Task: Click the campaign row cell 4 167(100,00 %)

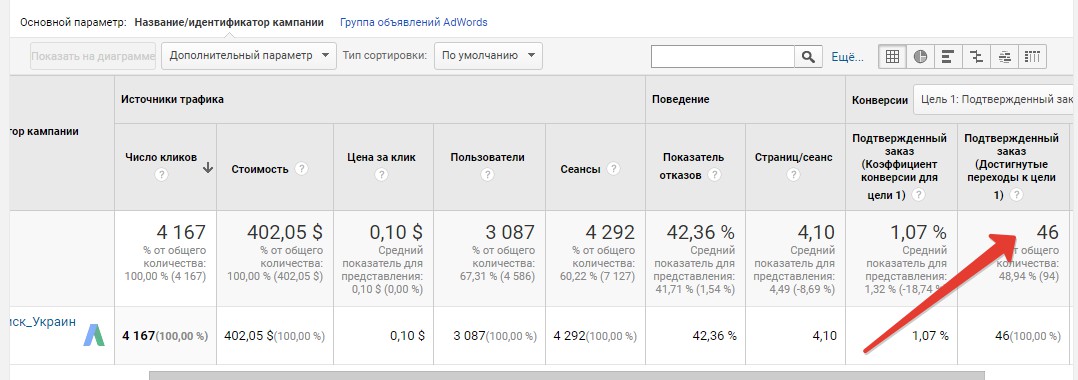Action: pos(165,336)
